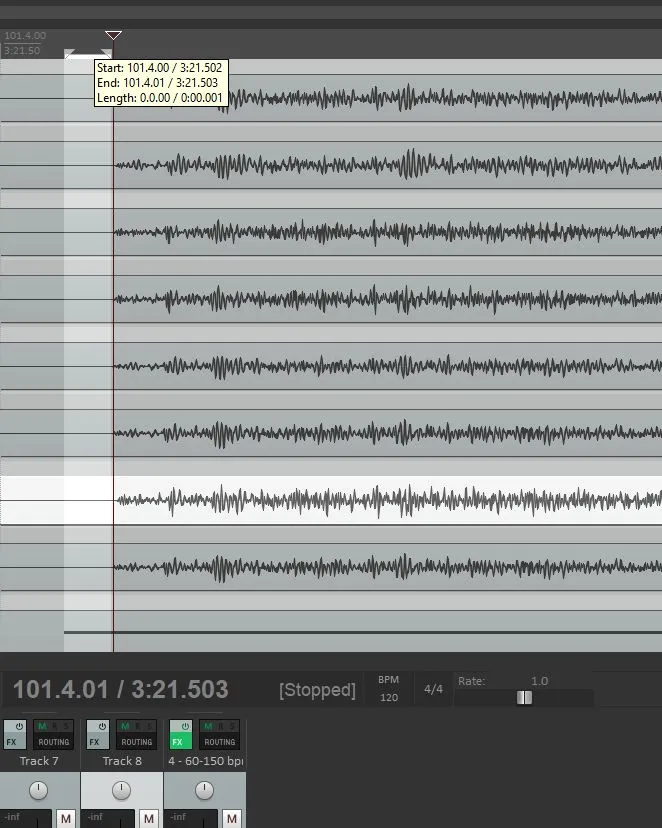The width and height of the screenshot is (662, 828).
Task: Open Track 8 ROUTING window
Action: 136,742
